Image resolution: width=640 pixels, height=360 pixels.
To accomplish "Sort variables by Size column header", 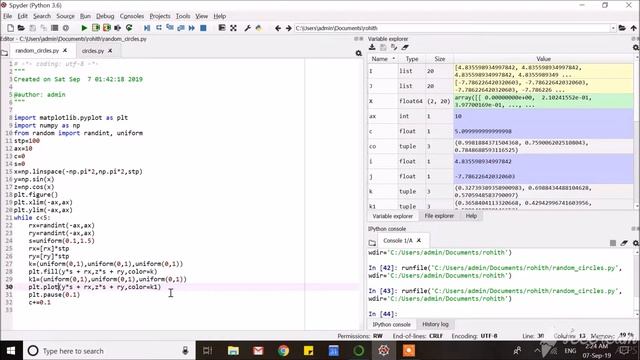I will [440, 59].
